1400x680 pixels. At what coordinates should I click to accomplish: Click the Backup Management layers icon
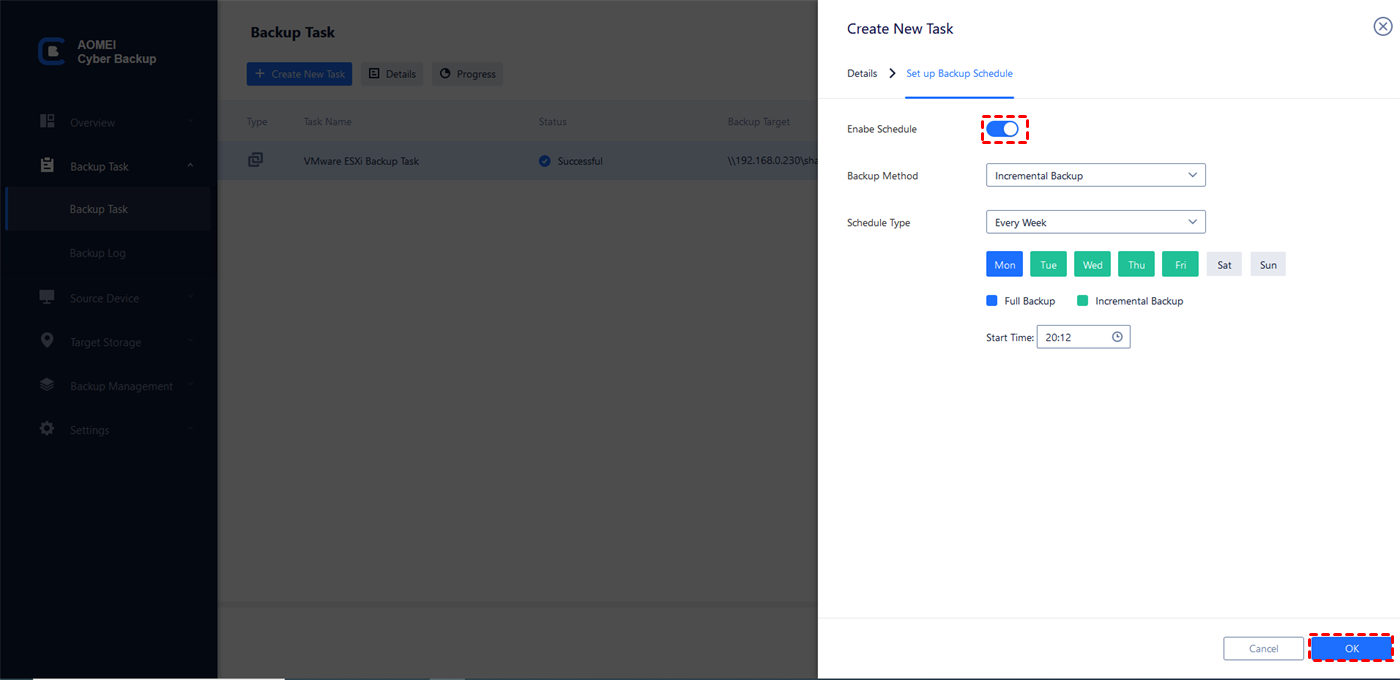tap(47, 385)
